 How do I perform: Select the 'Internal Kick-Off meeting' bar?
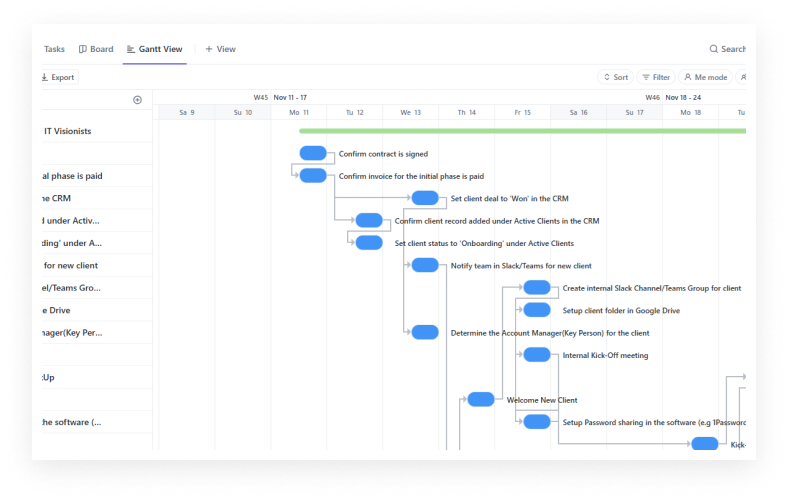click(537, 355)
